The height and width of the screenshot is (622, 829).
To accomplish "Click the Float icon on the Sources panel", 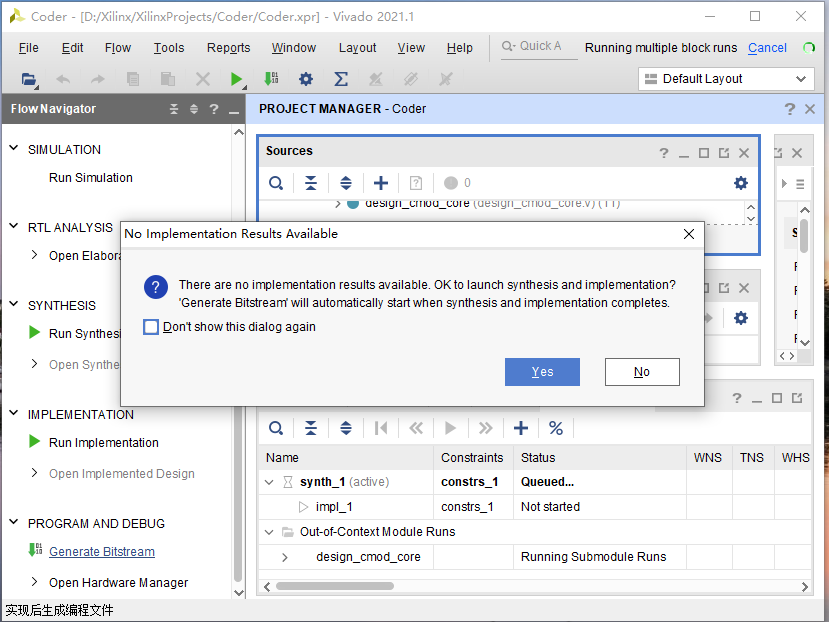I will (724, 153).
